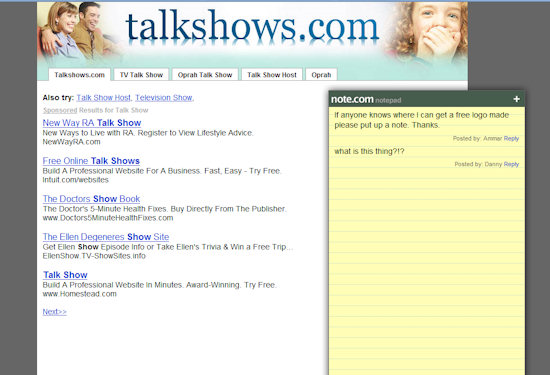
Task: Open the Sponsored link label
Action: 60,110
